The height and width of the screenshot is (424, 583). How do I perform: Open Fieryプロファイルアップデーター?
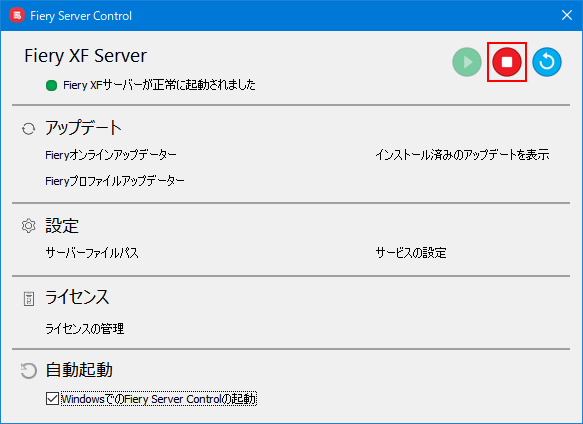115,181
